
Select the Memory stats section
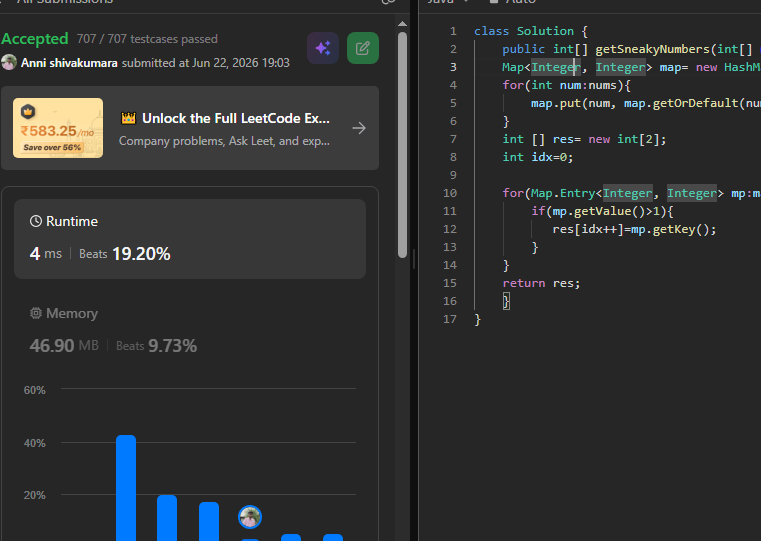tap(190, 329)
